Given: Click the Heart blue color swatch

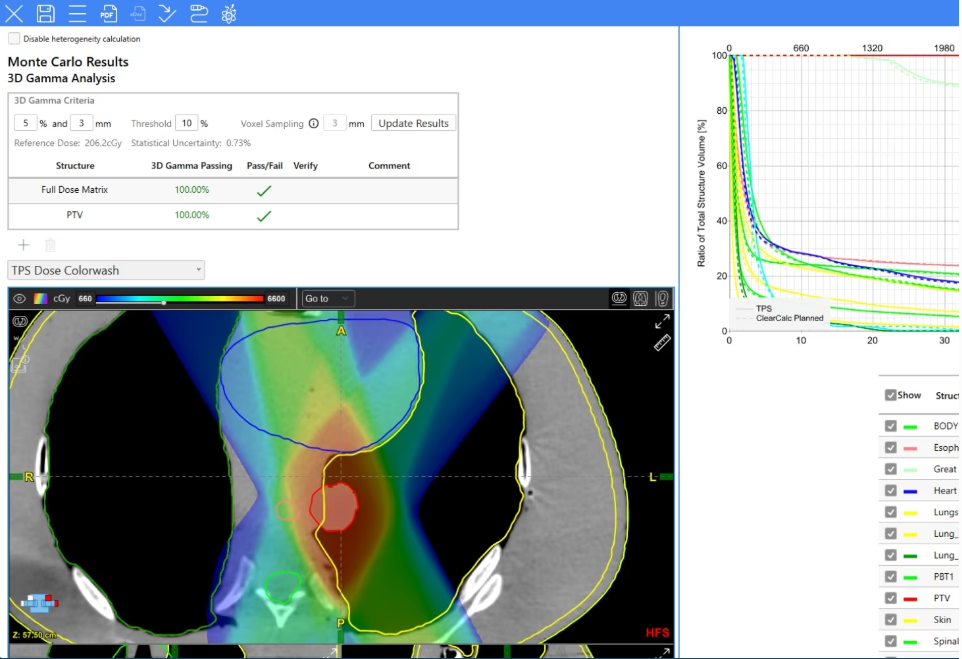Looking at the screenshot, I should [x=910, y=491].
